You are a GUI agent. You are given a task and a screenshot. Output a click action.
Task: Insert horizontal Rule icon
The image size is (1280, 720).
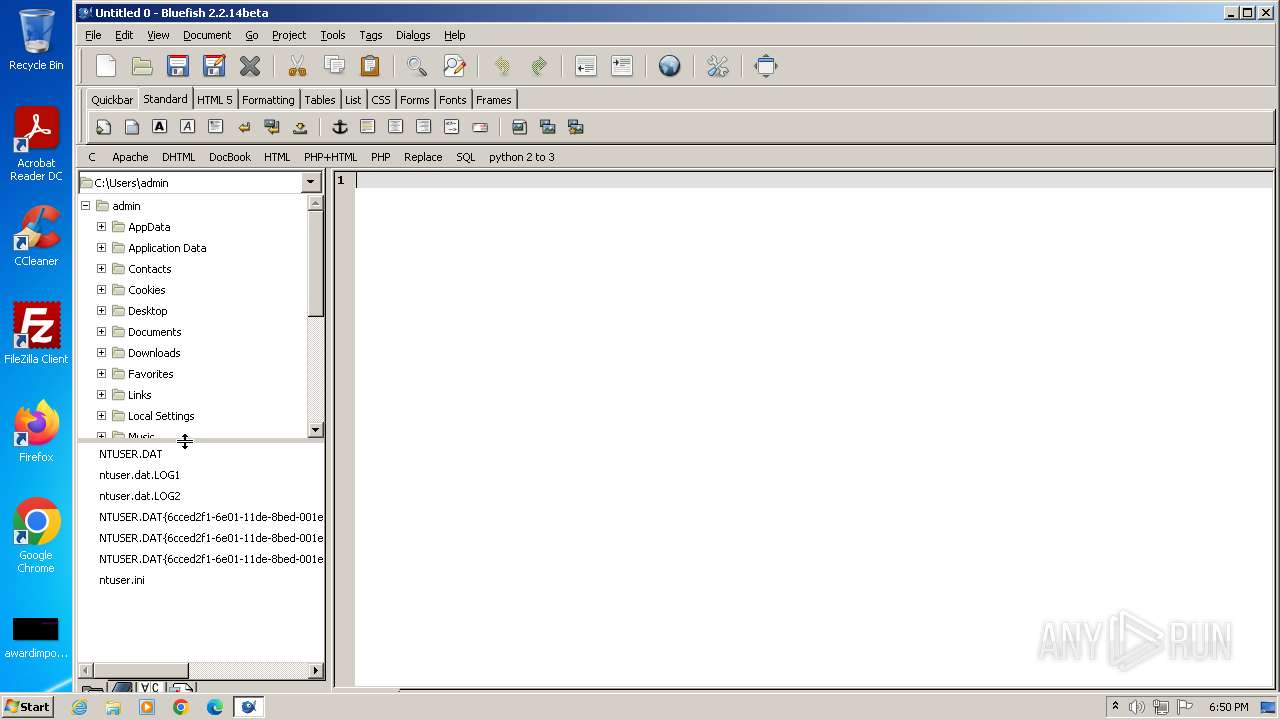point(367,127)
